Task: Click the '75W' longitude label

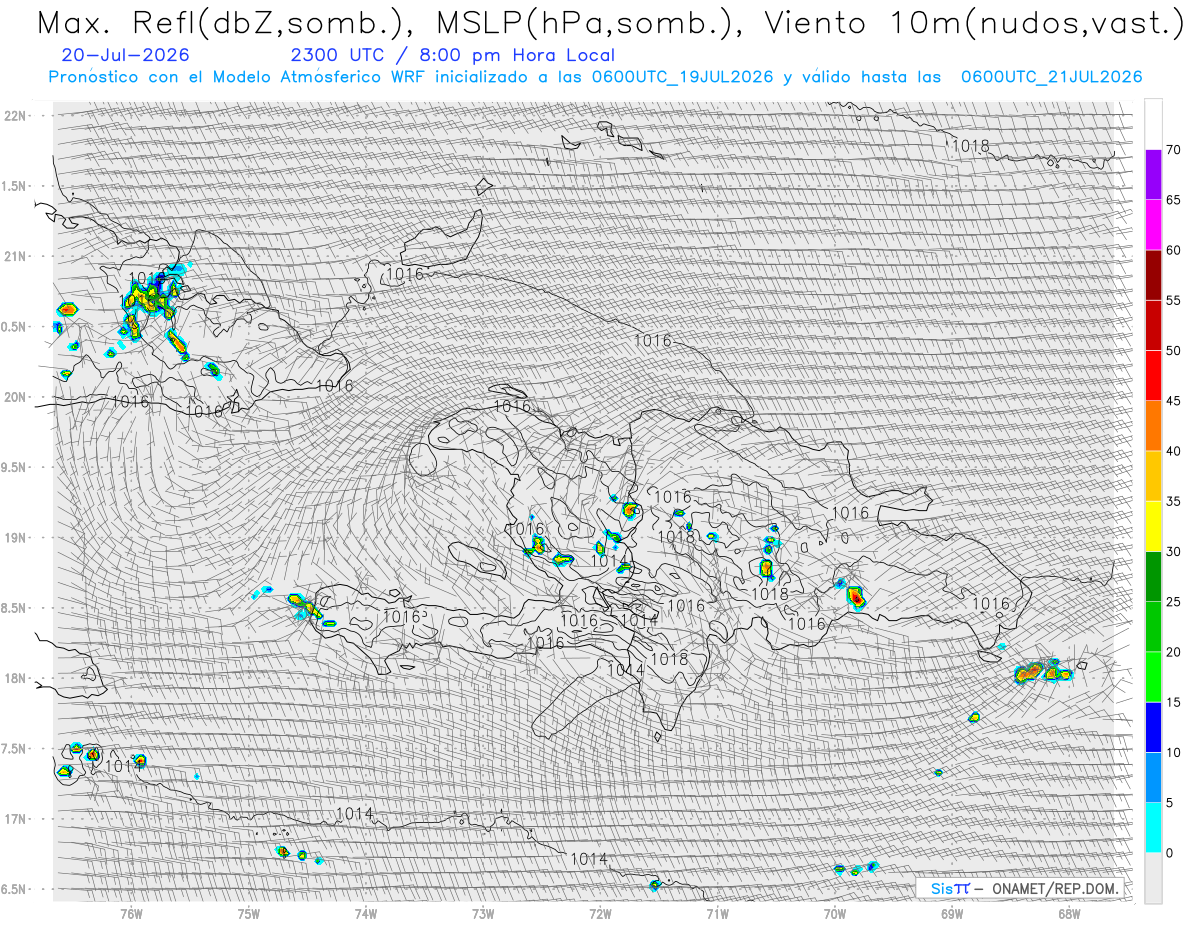Action: (248, 912)
